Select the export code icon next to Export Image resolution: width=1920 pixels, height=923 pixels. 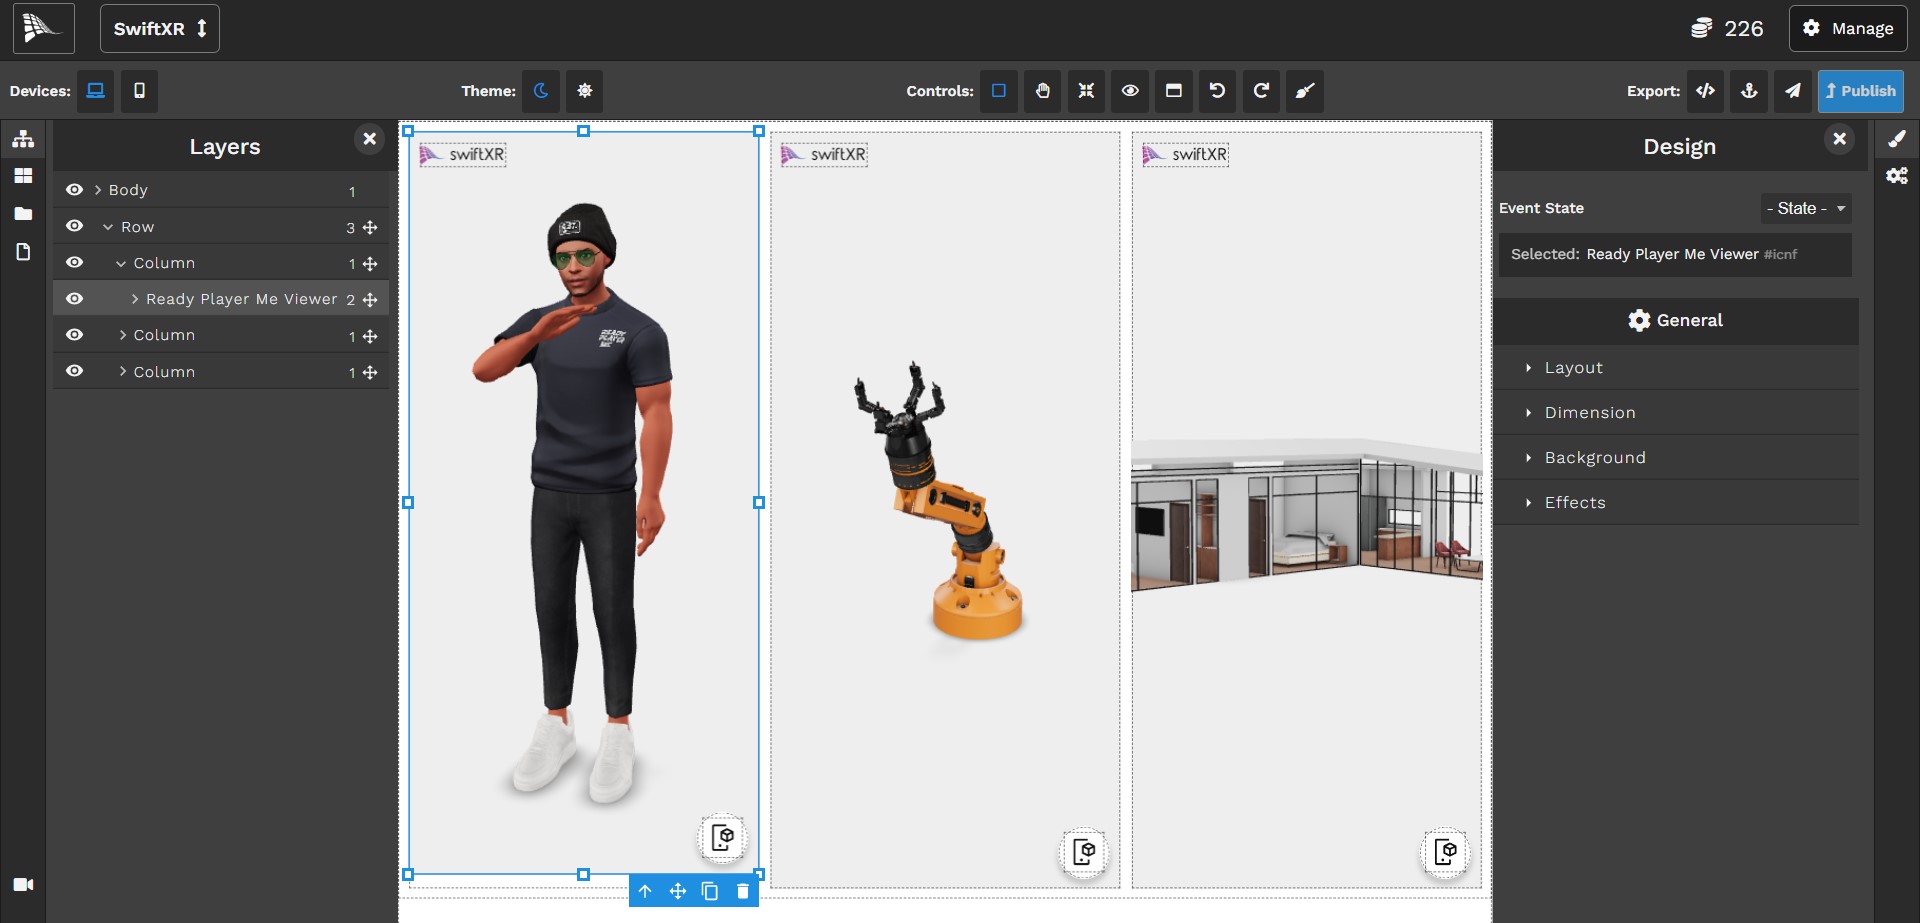click(1705, 91)
